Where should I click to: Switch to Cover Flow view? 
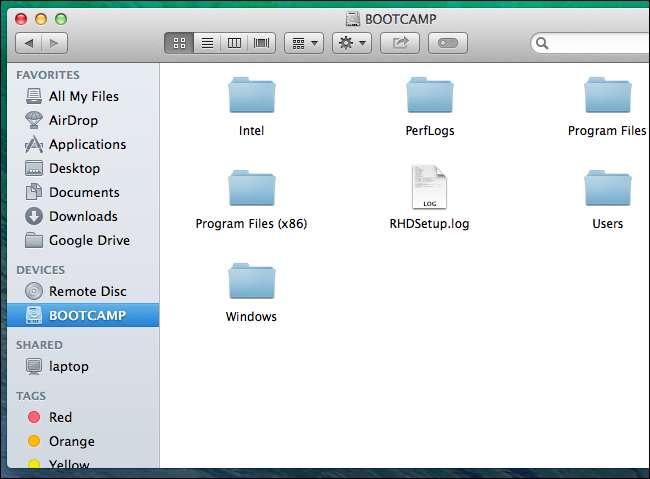tap(262, 43)
